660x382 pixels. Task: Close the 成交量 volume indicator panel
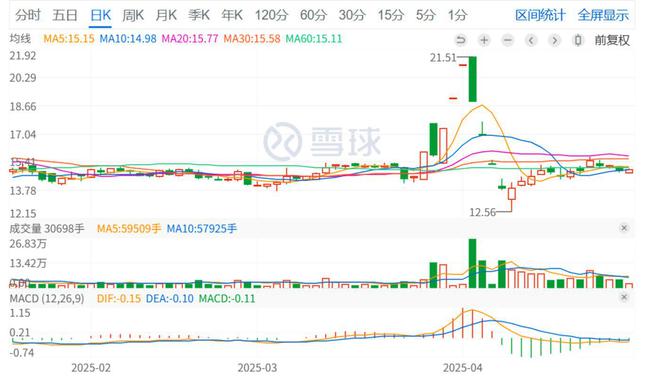click(x=624, y=228)
